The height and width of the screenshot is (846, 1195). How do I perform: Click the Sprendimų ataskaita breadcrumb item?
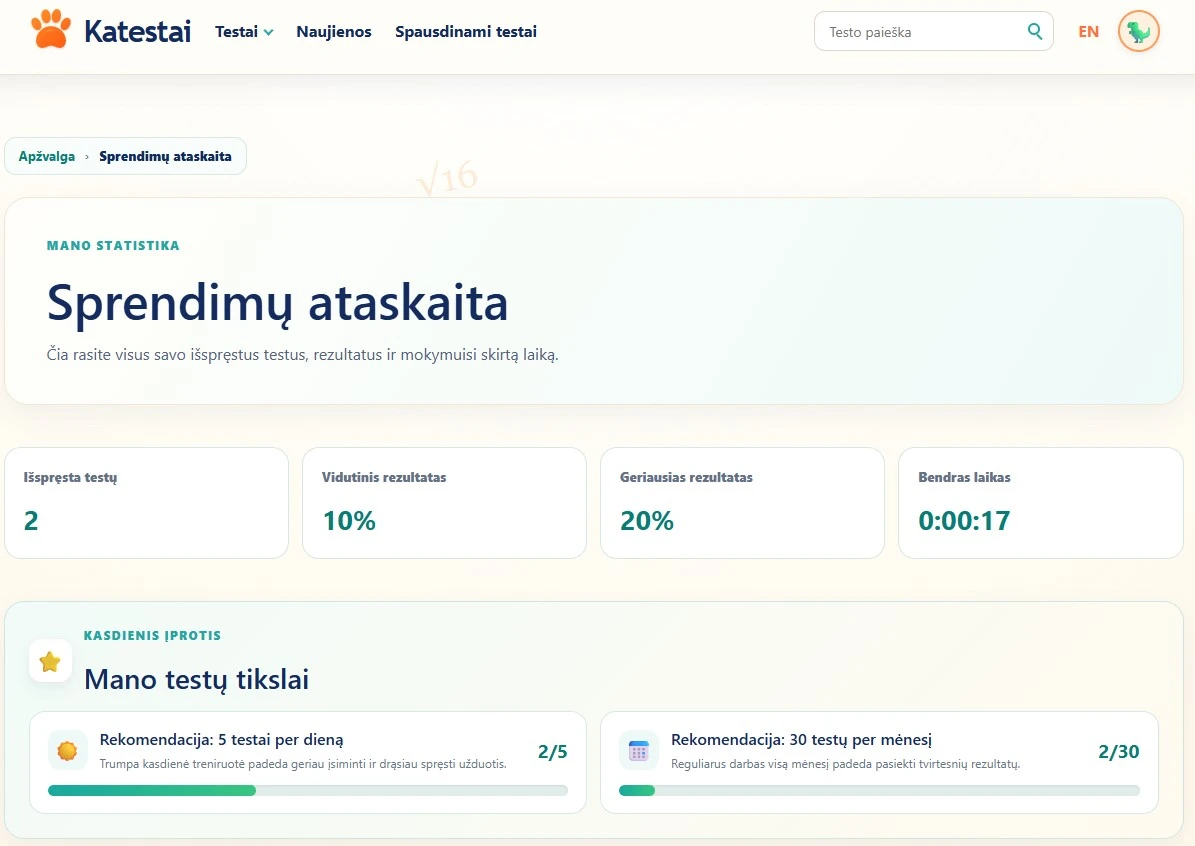[x=165, y=156]
